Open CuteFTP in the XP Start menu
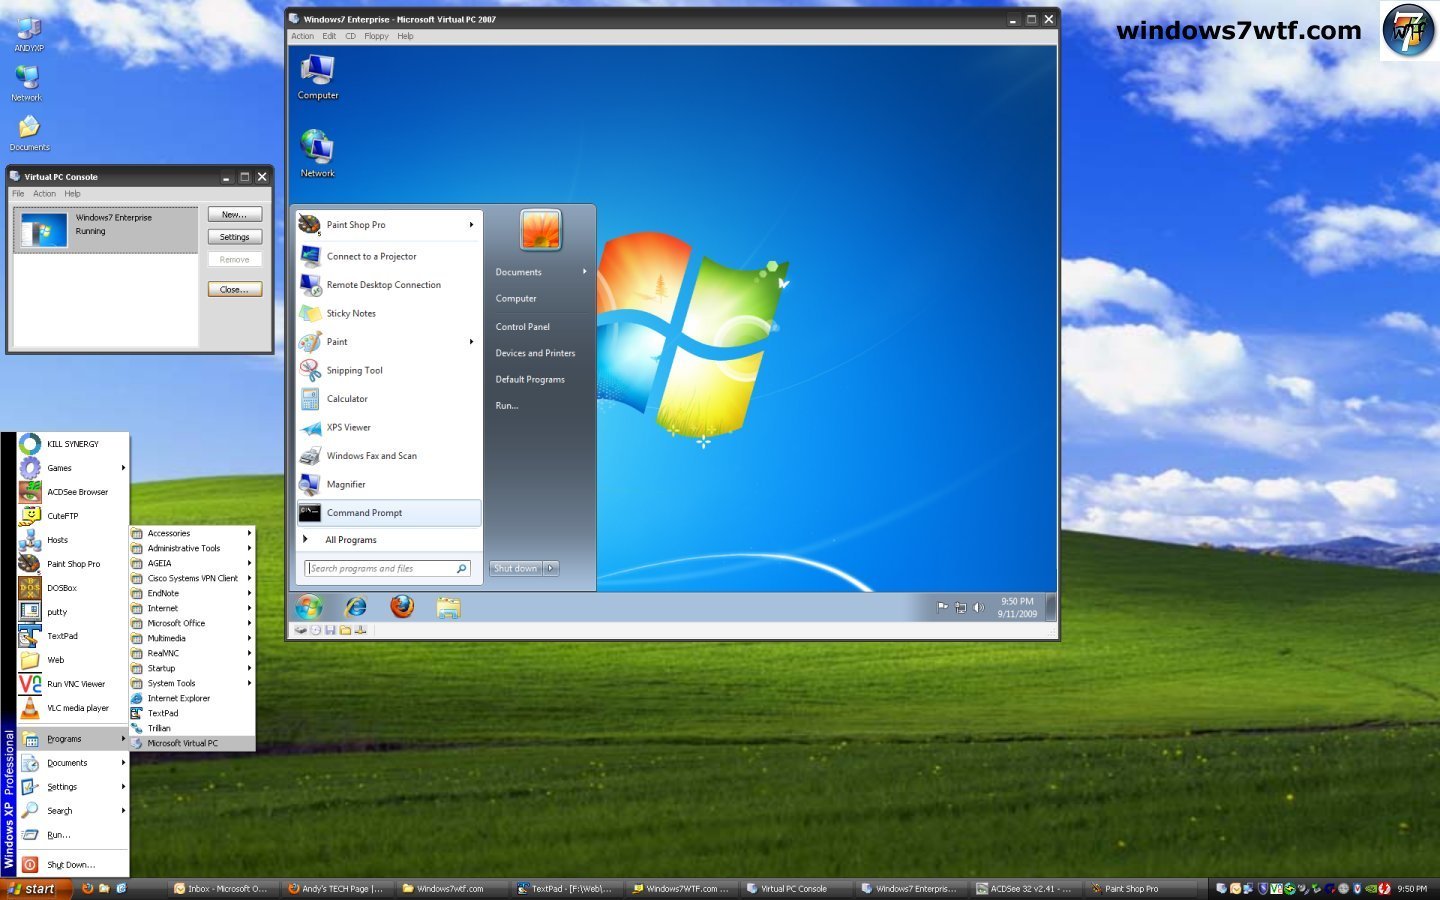The width and height of the screenshot is (1440, 900). 72,516
